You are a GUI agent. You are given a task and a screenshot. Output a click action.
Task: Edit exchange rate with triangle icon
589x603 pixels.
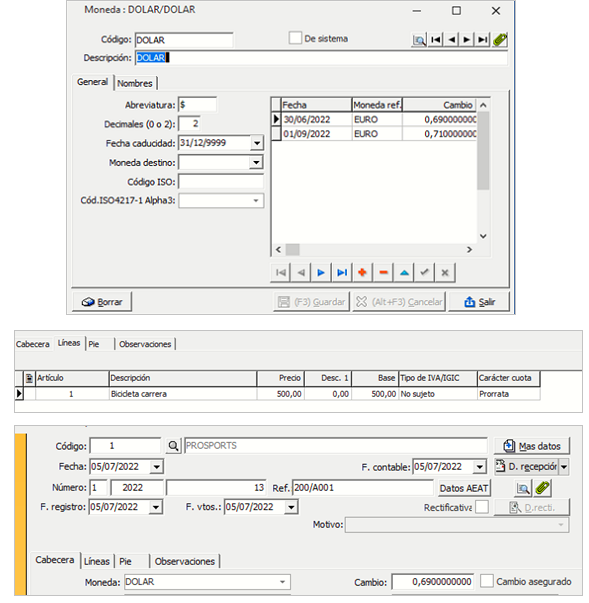tap(404, 273)
